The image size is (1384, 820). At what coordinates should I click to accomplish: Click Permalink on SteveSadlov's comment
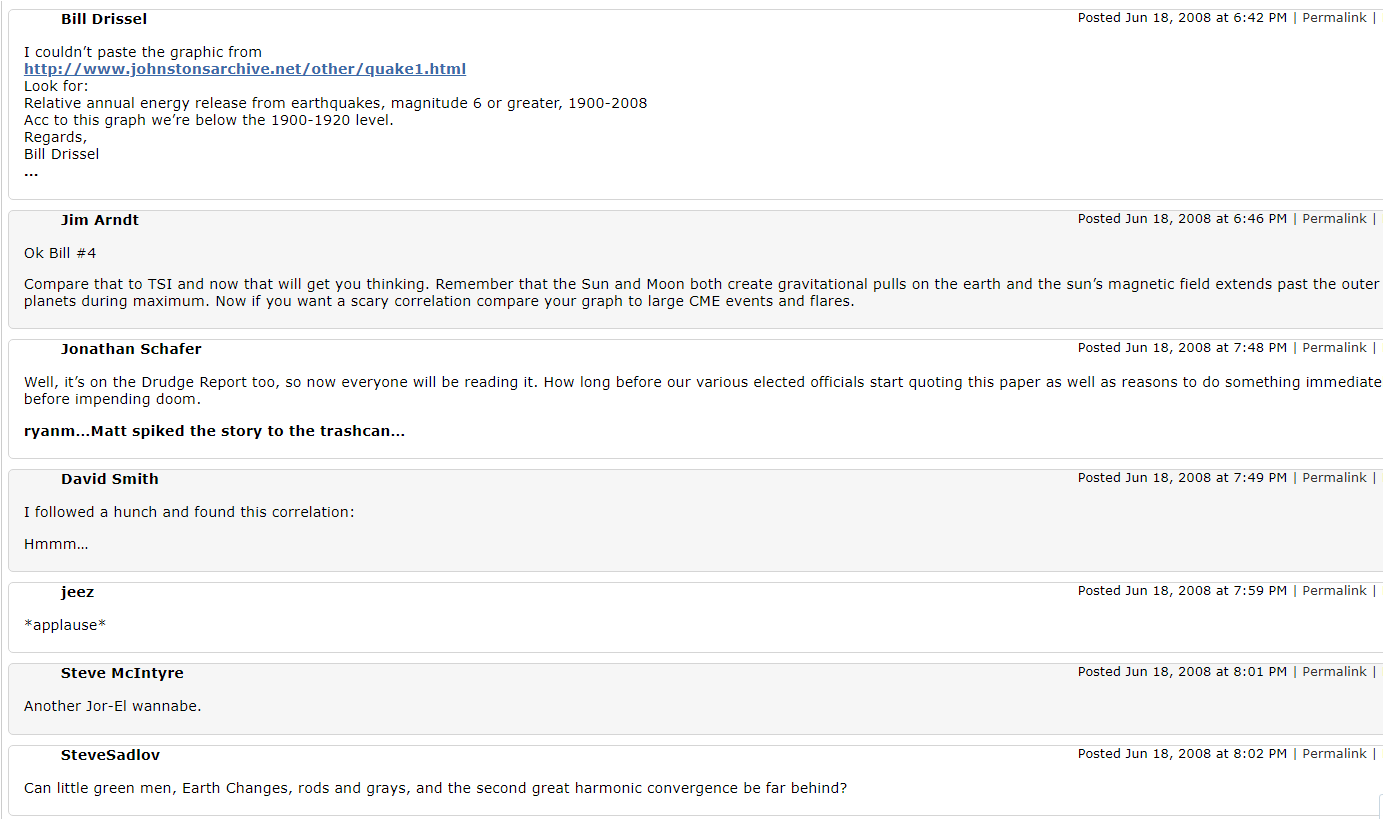click(1334, 754)
